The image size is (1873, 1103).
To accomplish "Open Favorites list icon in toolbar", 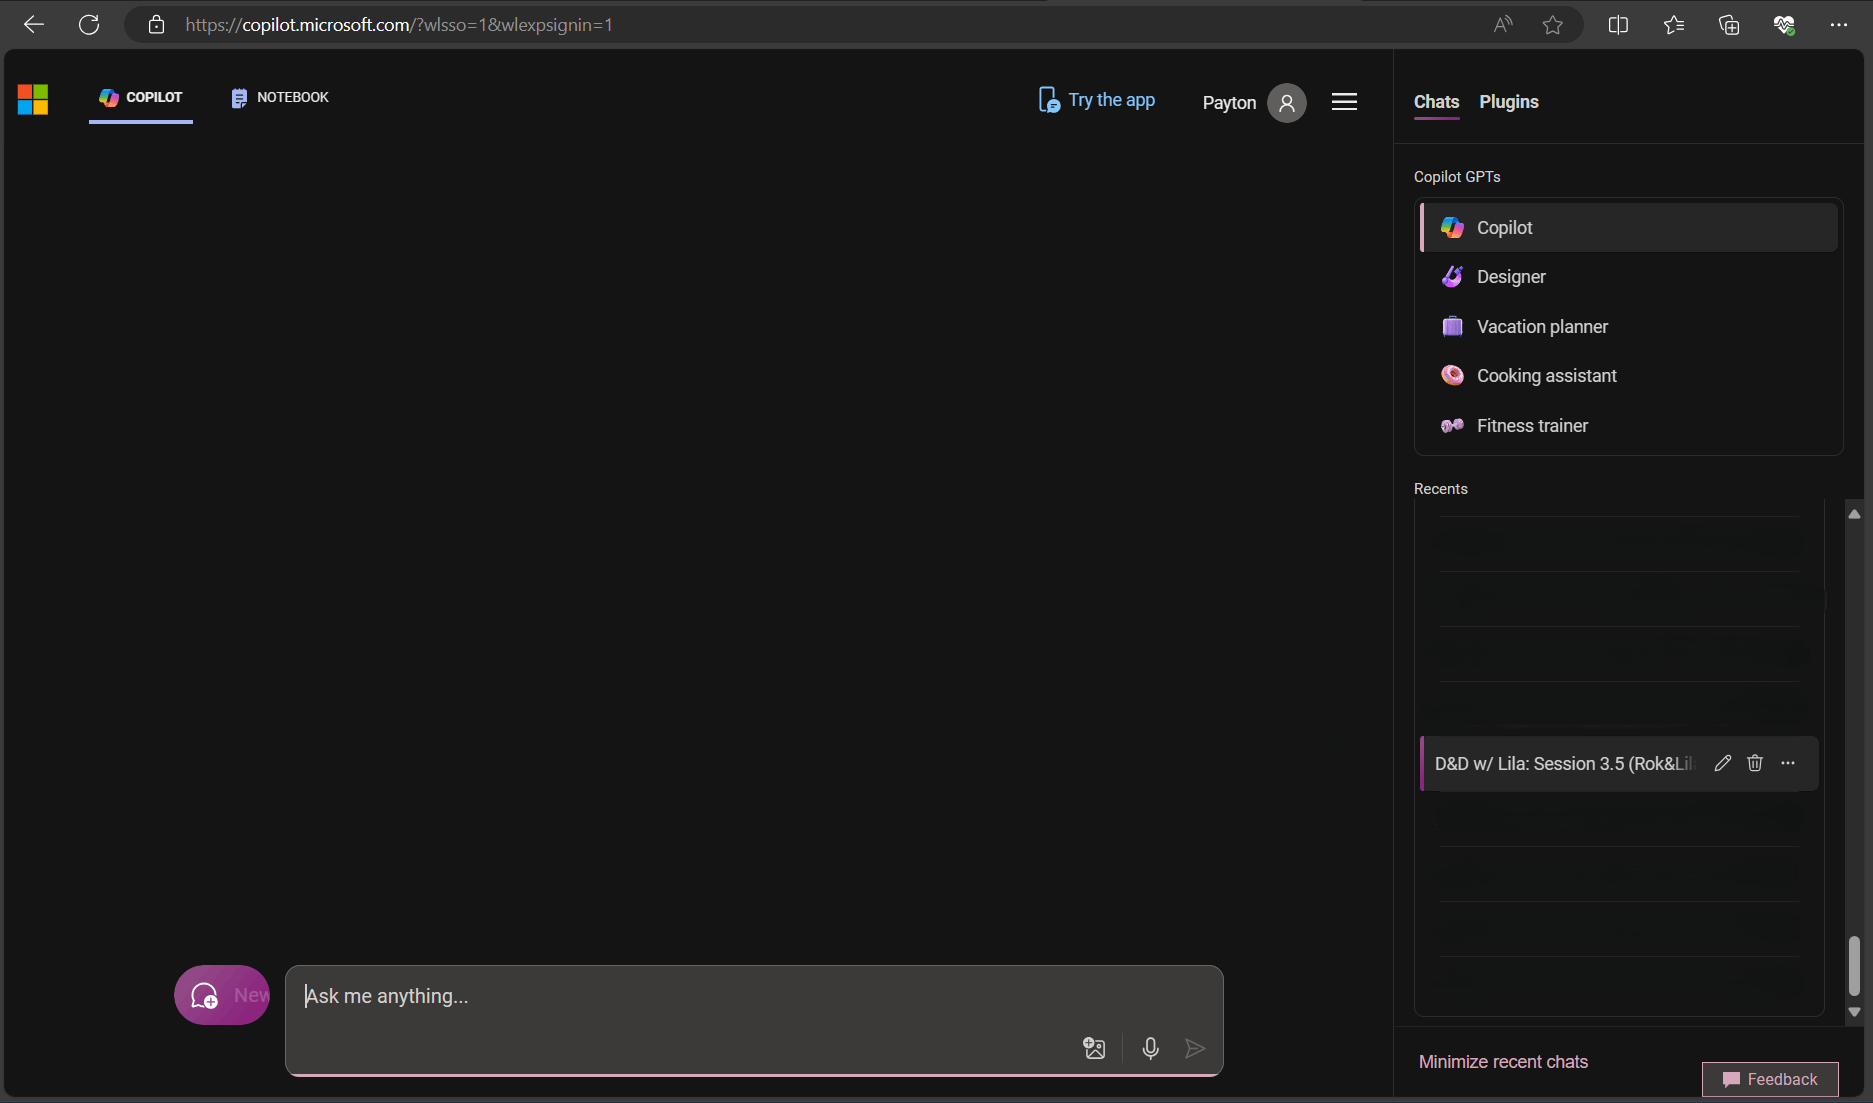I will point(1674,25).
